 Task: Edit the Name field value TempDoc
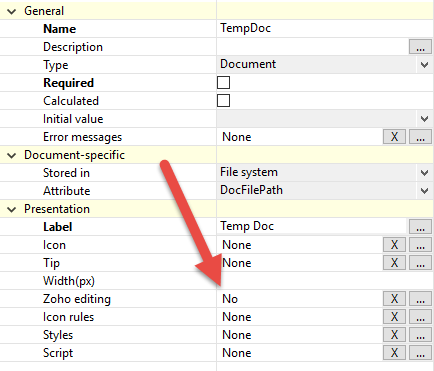325,28
